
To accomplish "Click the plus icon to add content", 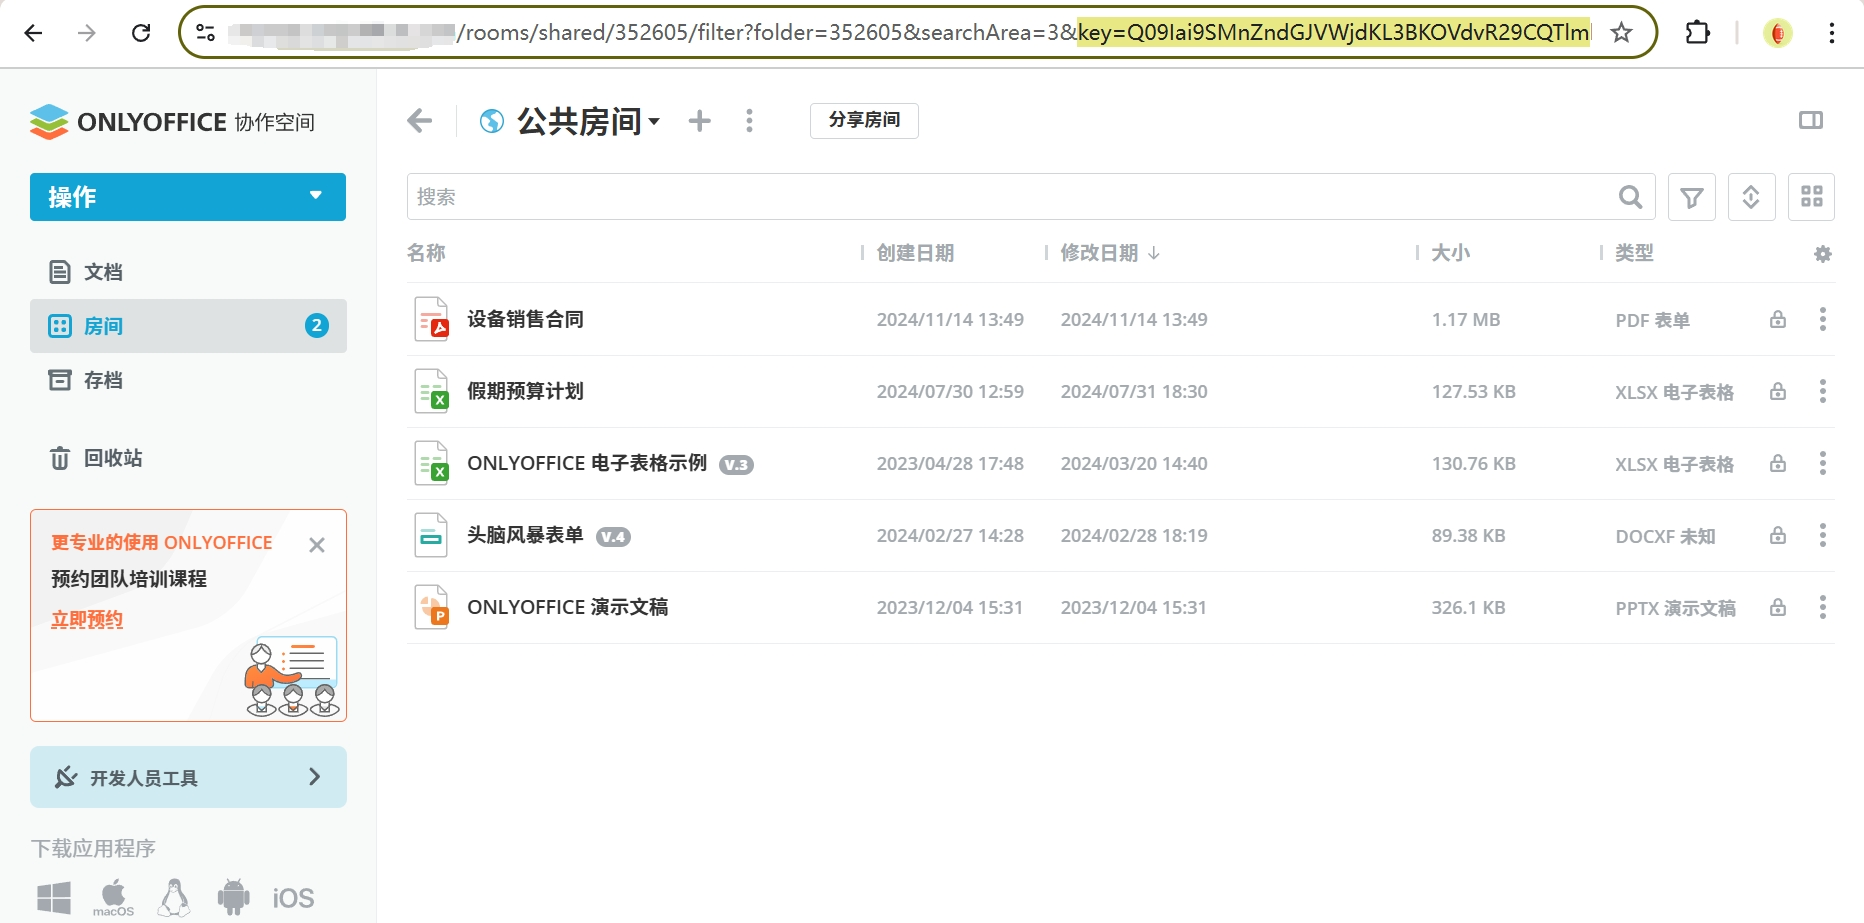I will click(x=700, y=121).
